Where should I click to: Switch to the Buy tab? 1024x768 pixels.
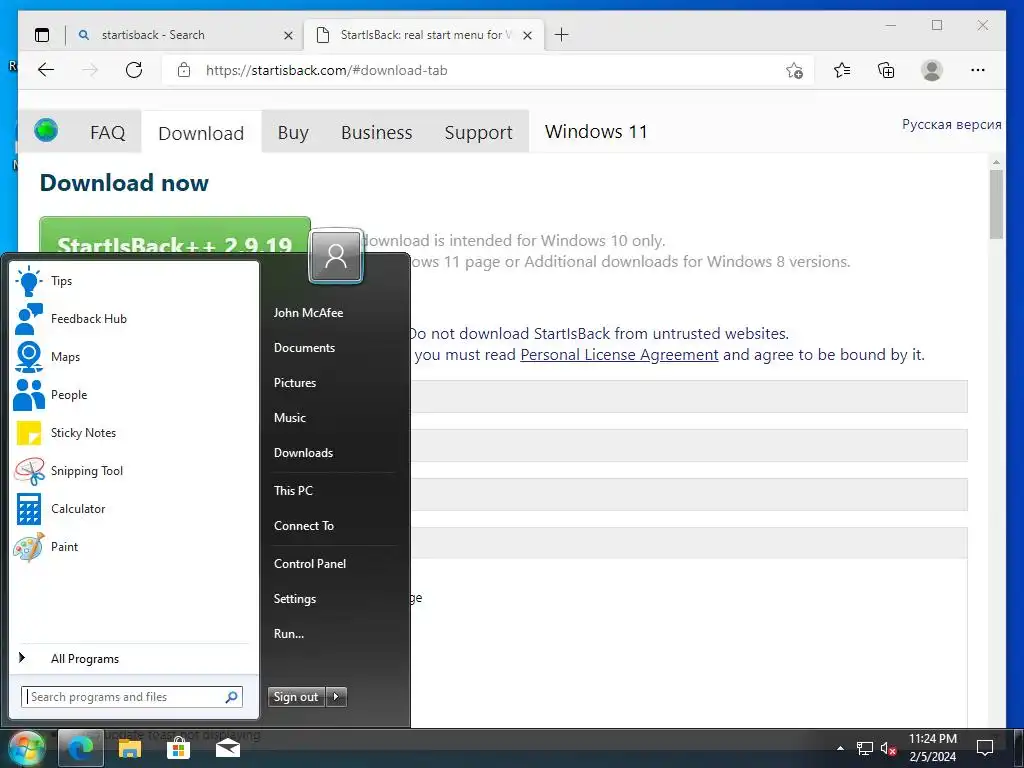(293, 133)
